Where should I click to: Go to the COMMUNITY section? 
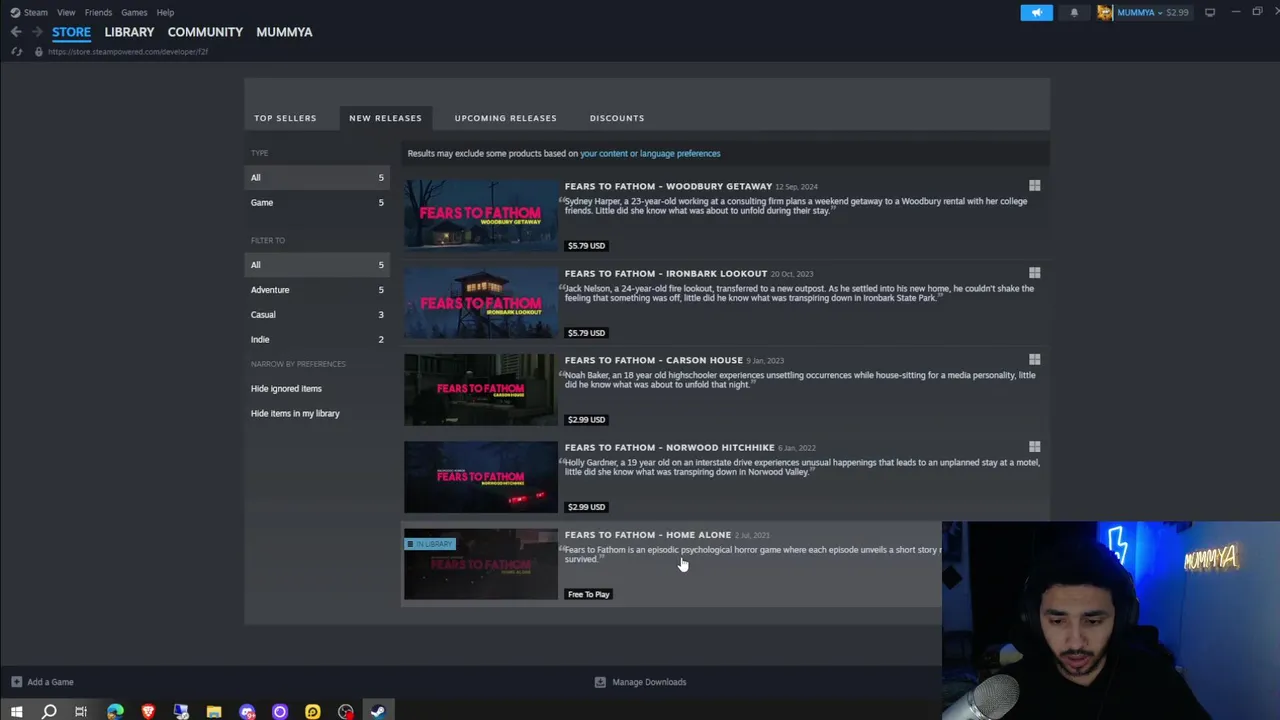click(205, 32)
